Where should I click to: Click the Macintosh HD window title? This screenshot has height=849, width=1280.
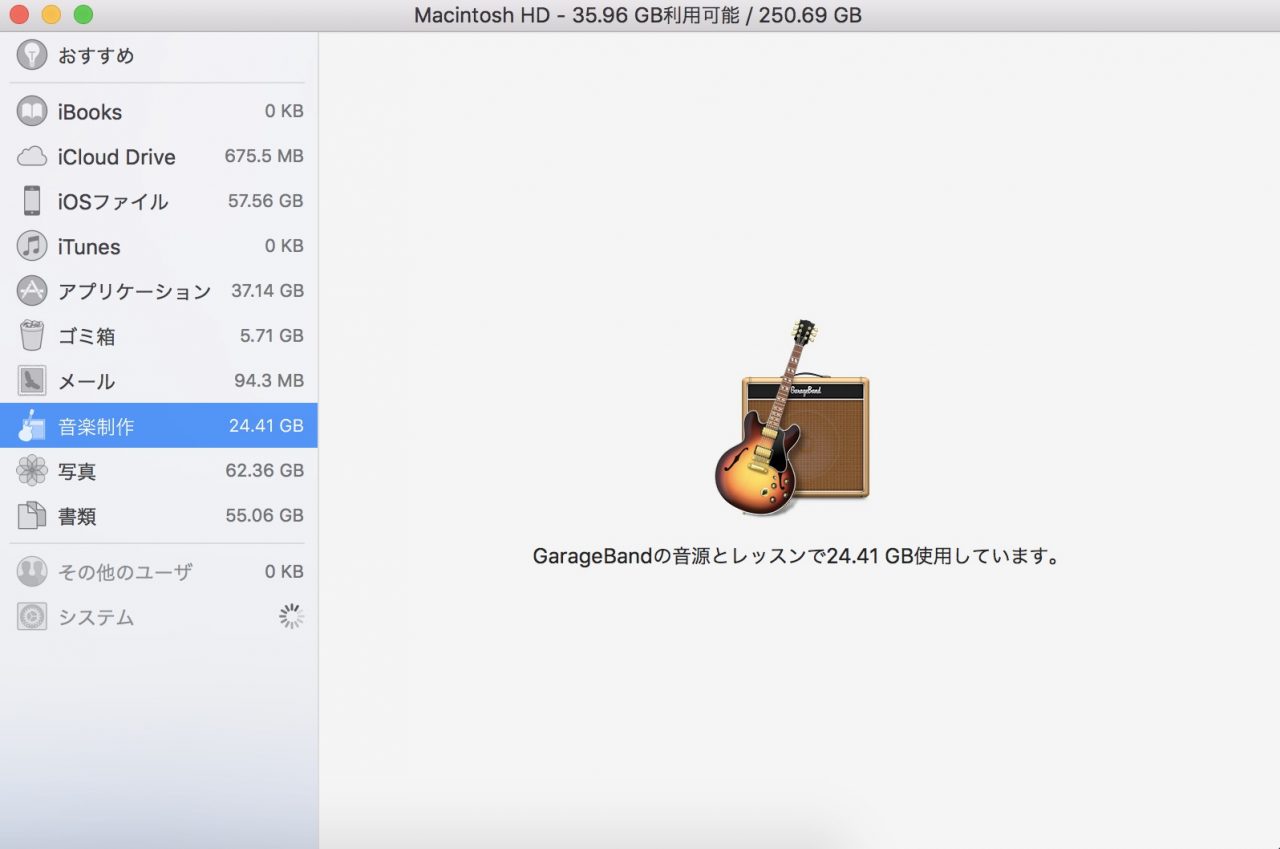tap(638, 15)
